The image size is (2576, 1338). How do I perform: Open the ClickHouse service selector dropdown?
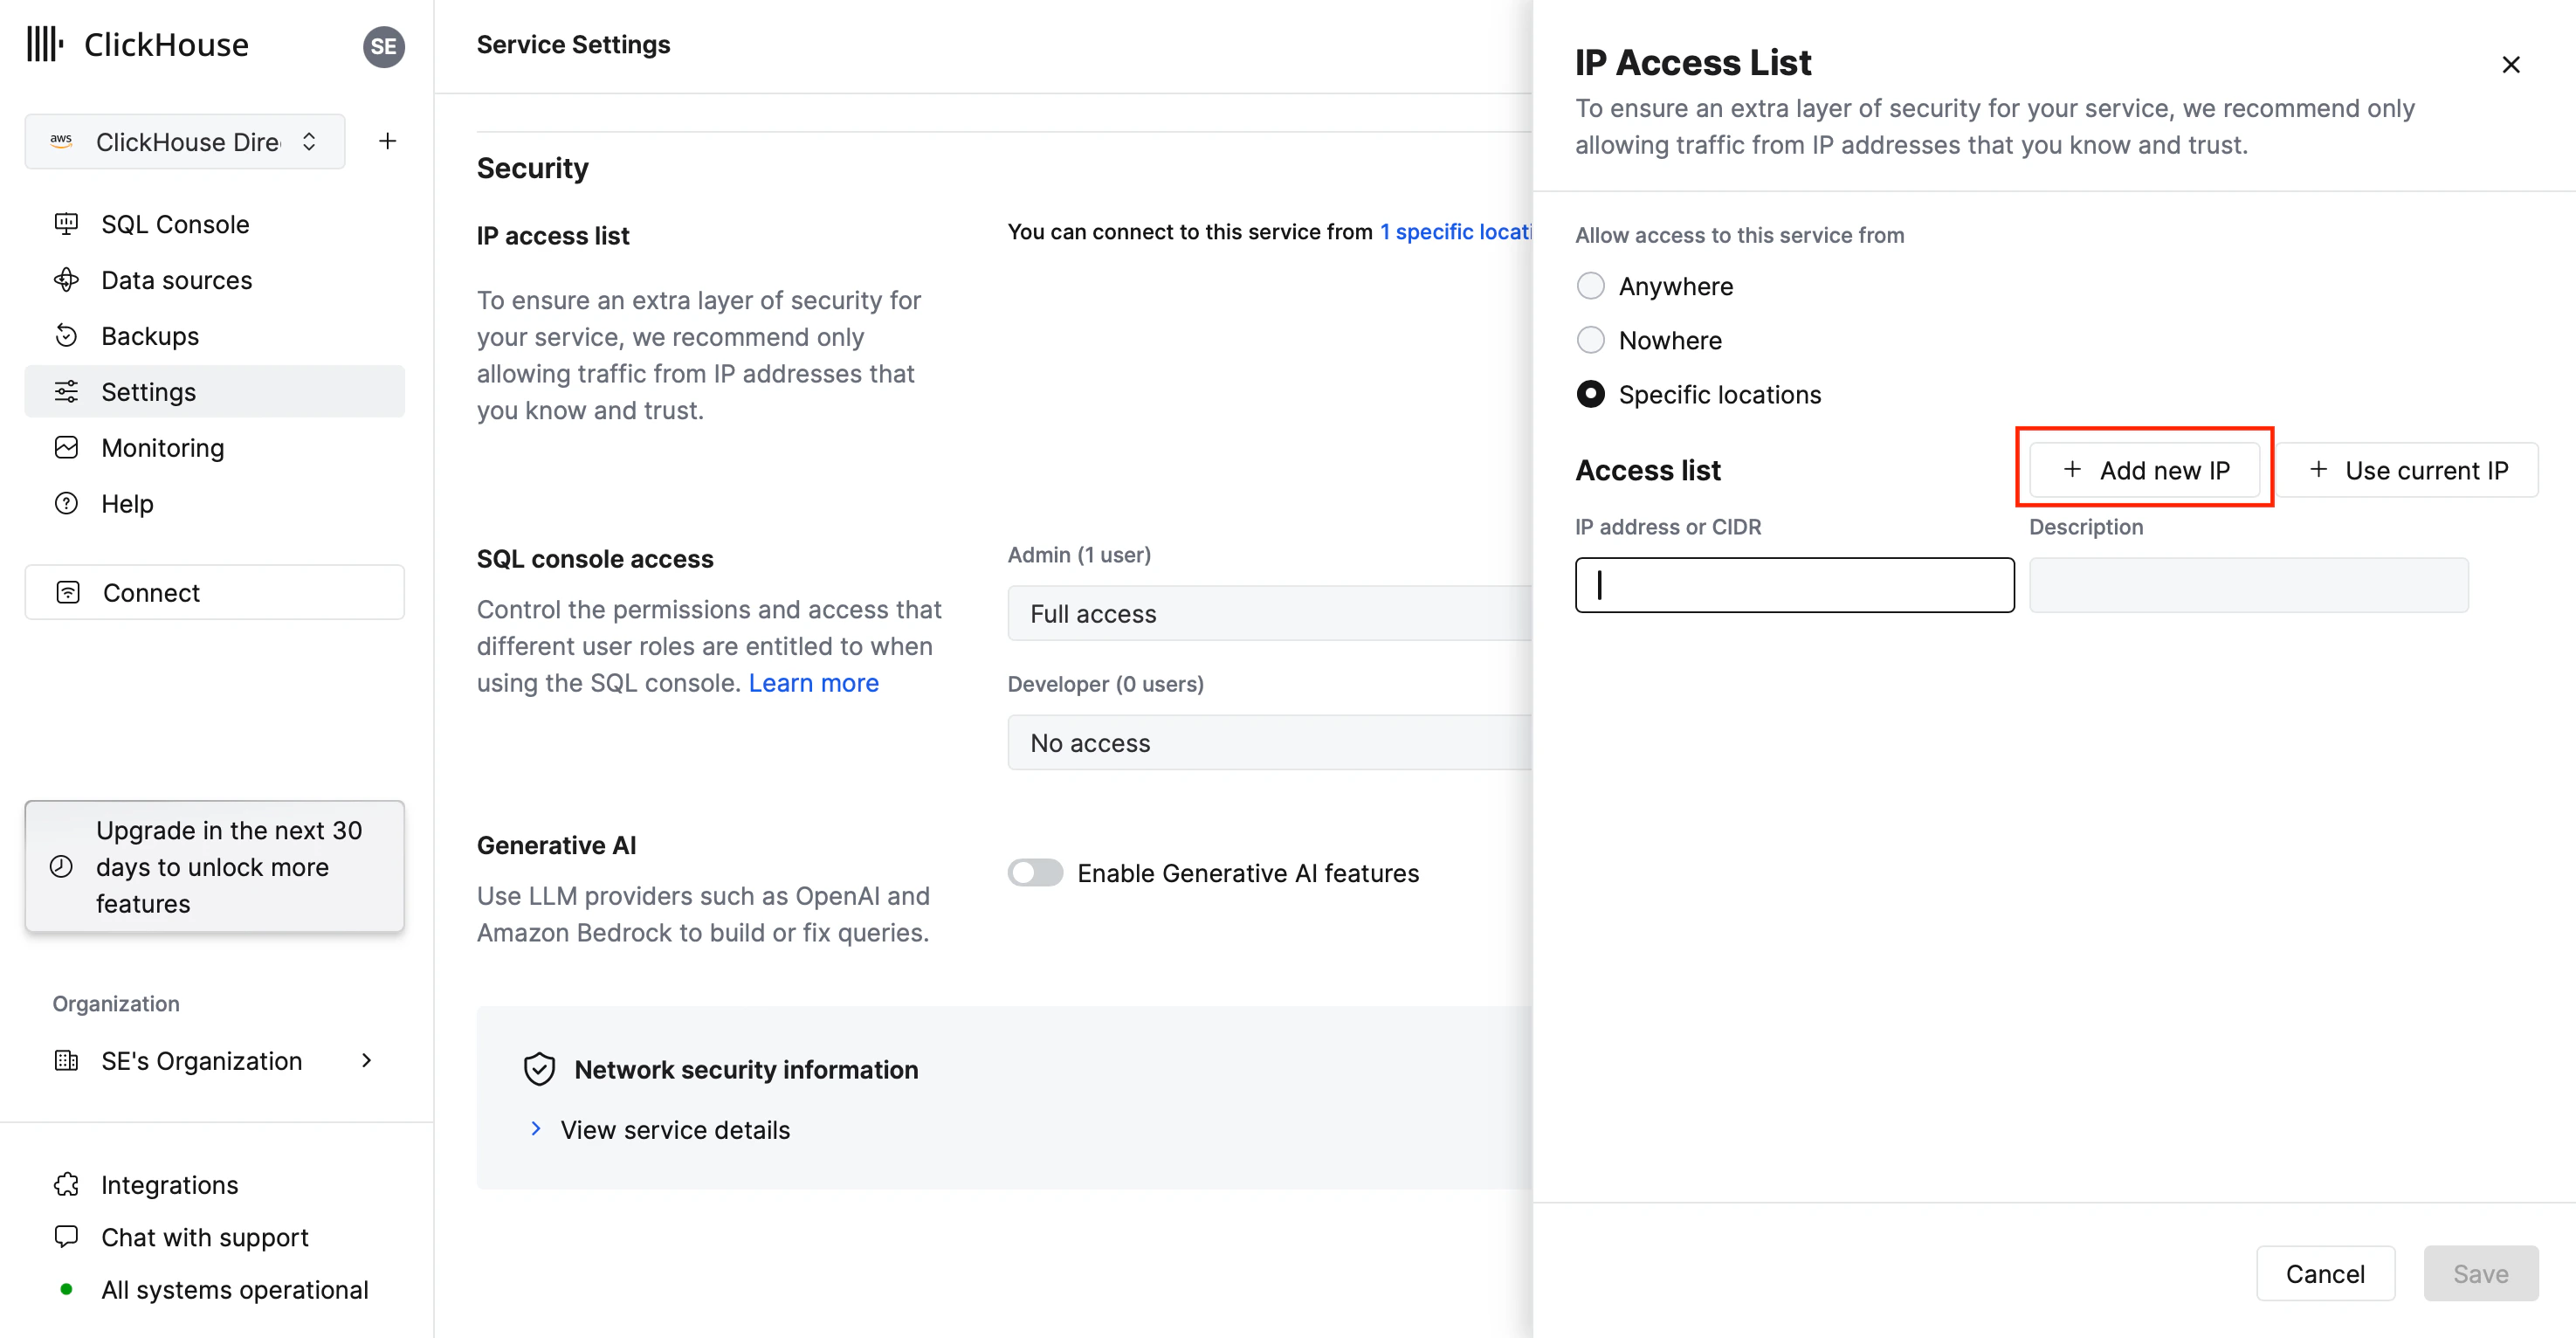[x=185, y=141]
